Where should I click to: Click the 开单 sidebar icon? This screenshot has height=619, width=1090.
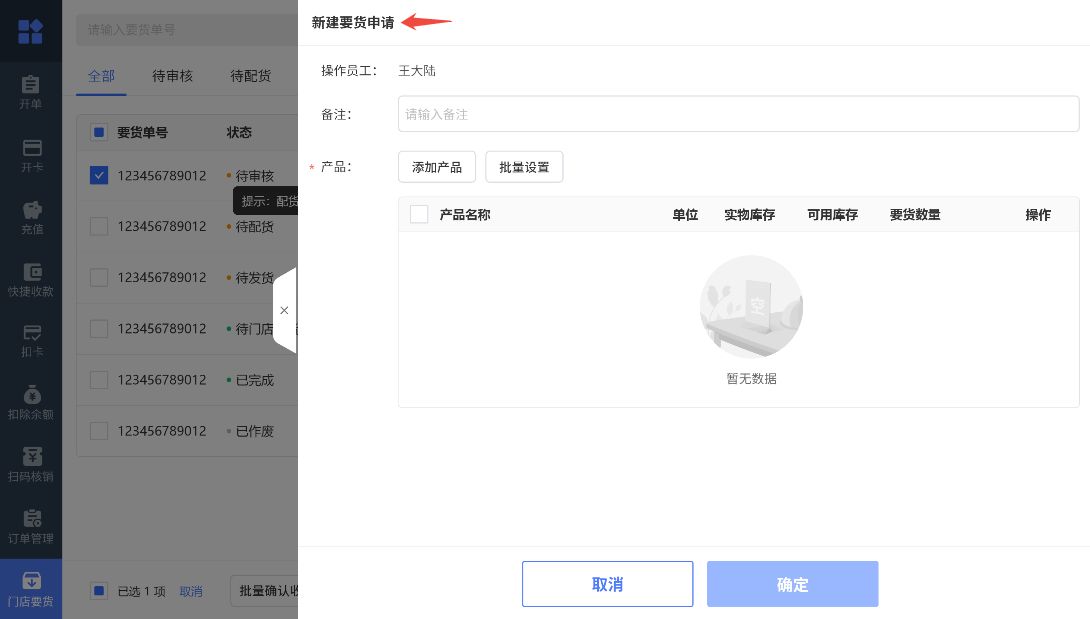[30, 86]
